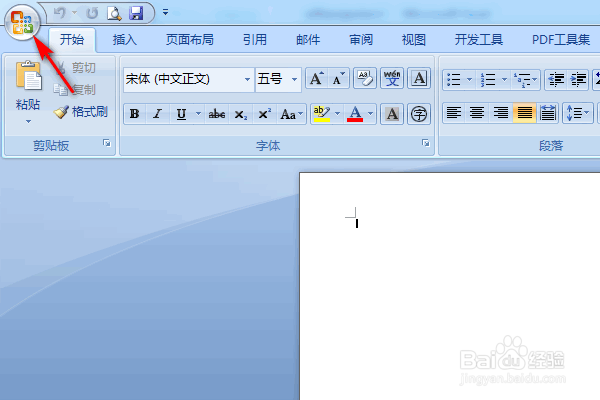Open the 剪贴板 dialog launcher

coord(107,143)
